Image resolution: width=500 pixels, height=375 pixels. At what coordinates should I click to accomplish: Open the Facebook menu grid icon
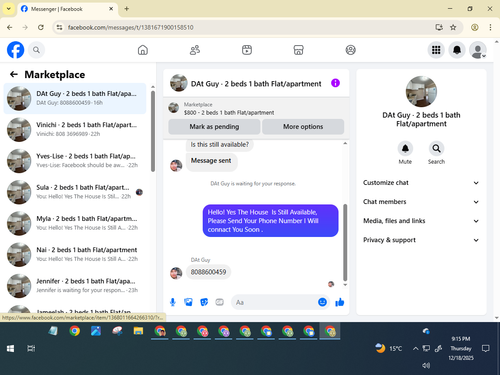coord(436,50)
